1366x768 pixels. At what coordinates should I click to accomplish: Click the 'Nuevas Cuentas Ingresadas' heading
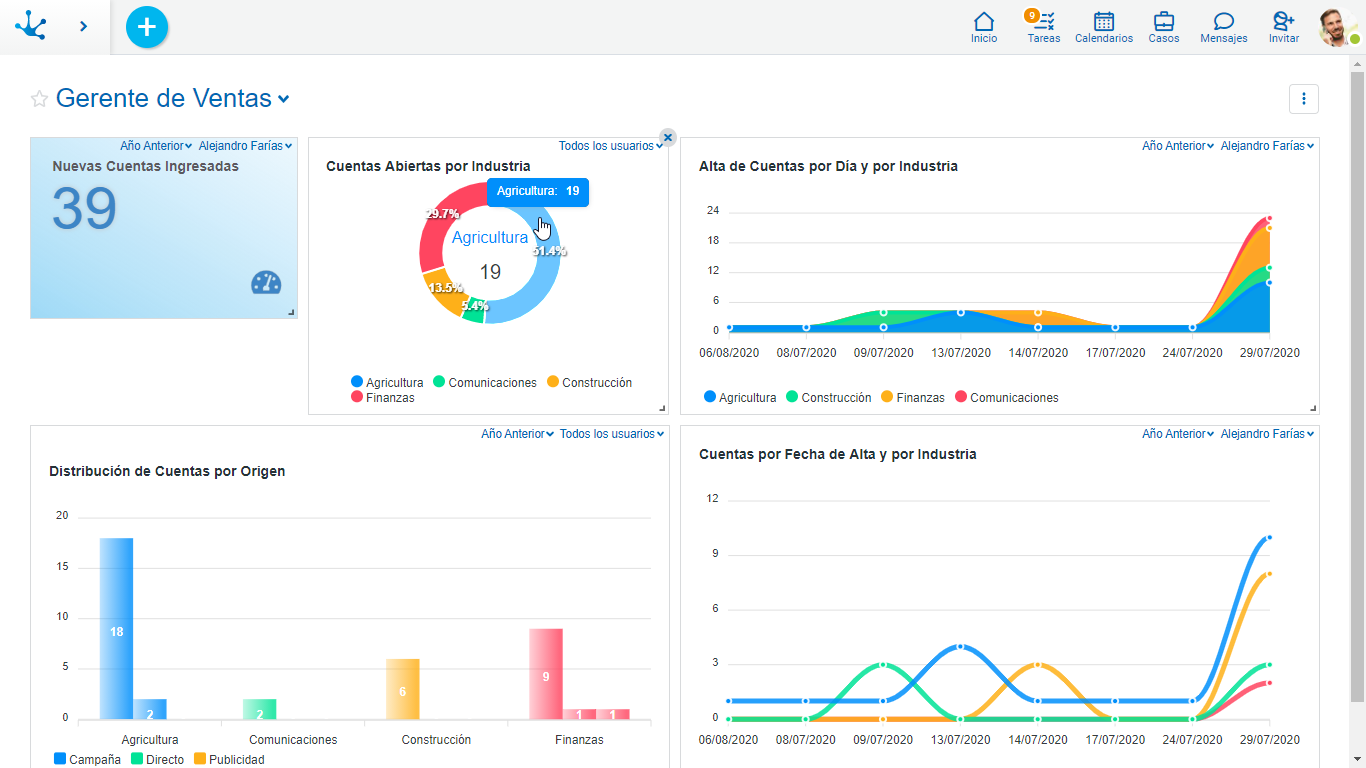tap(146, 166)
